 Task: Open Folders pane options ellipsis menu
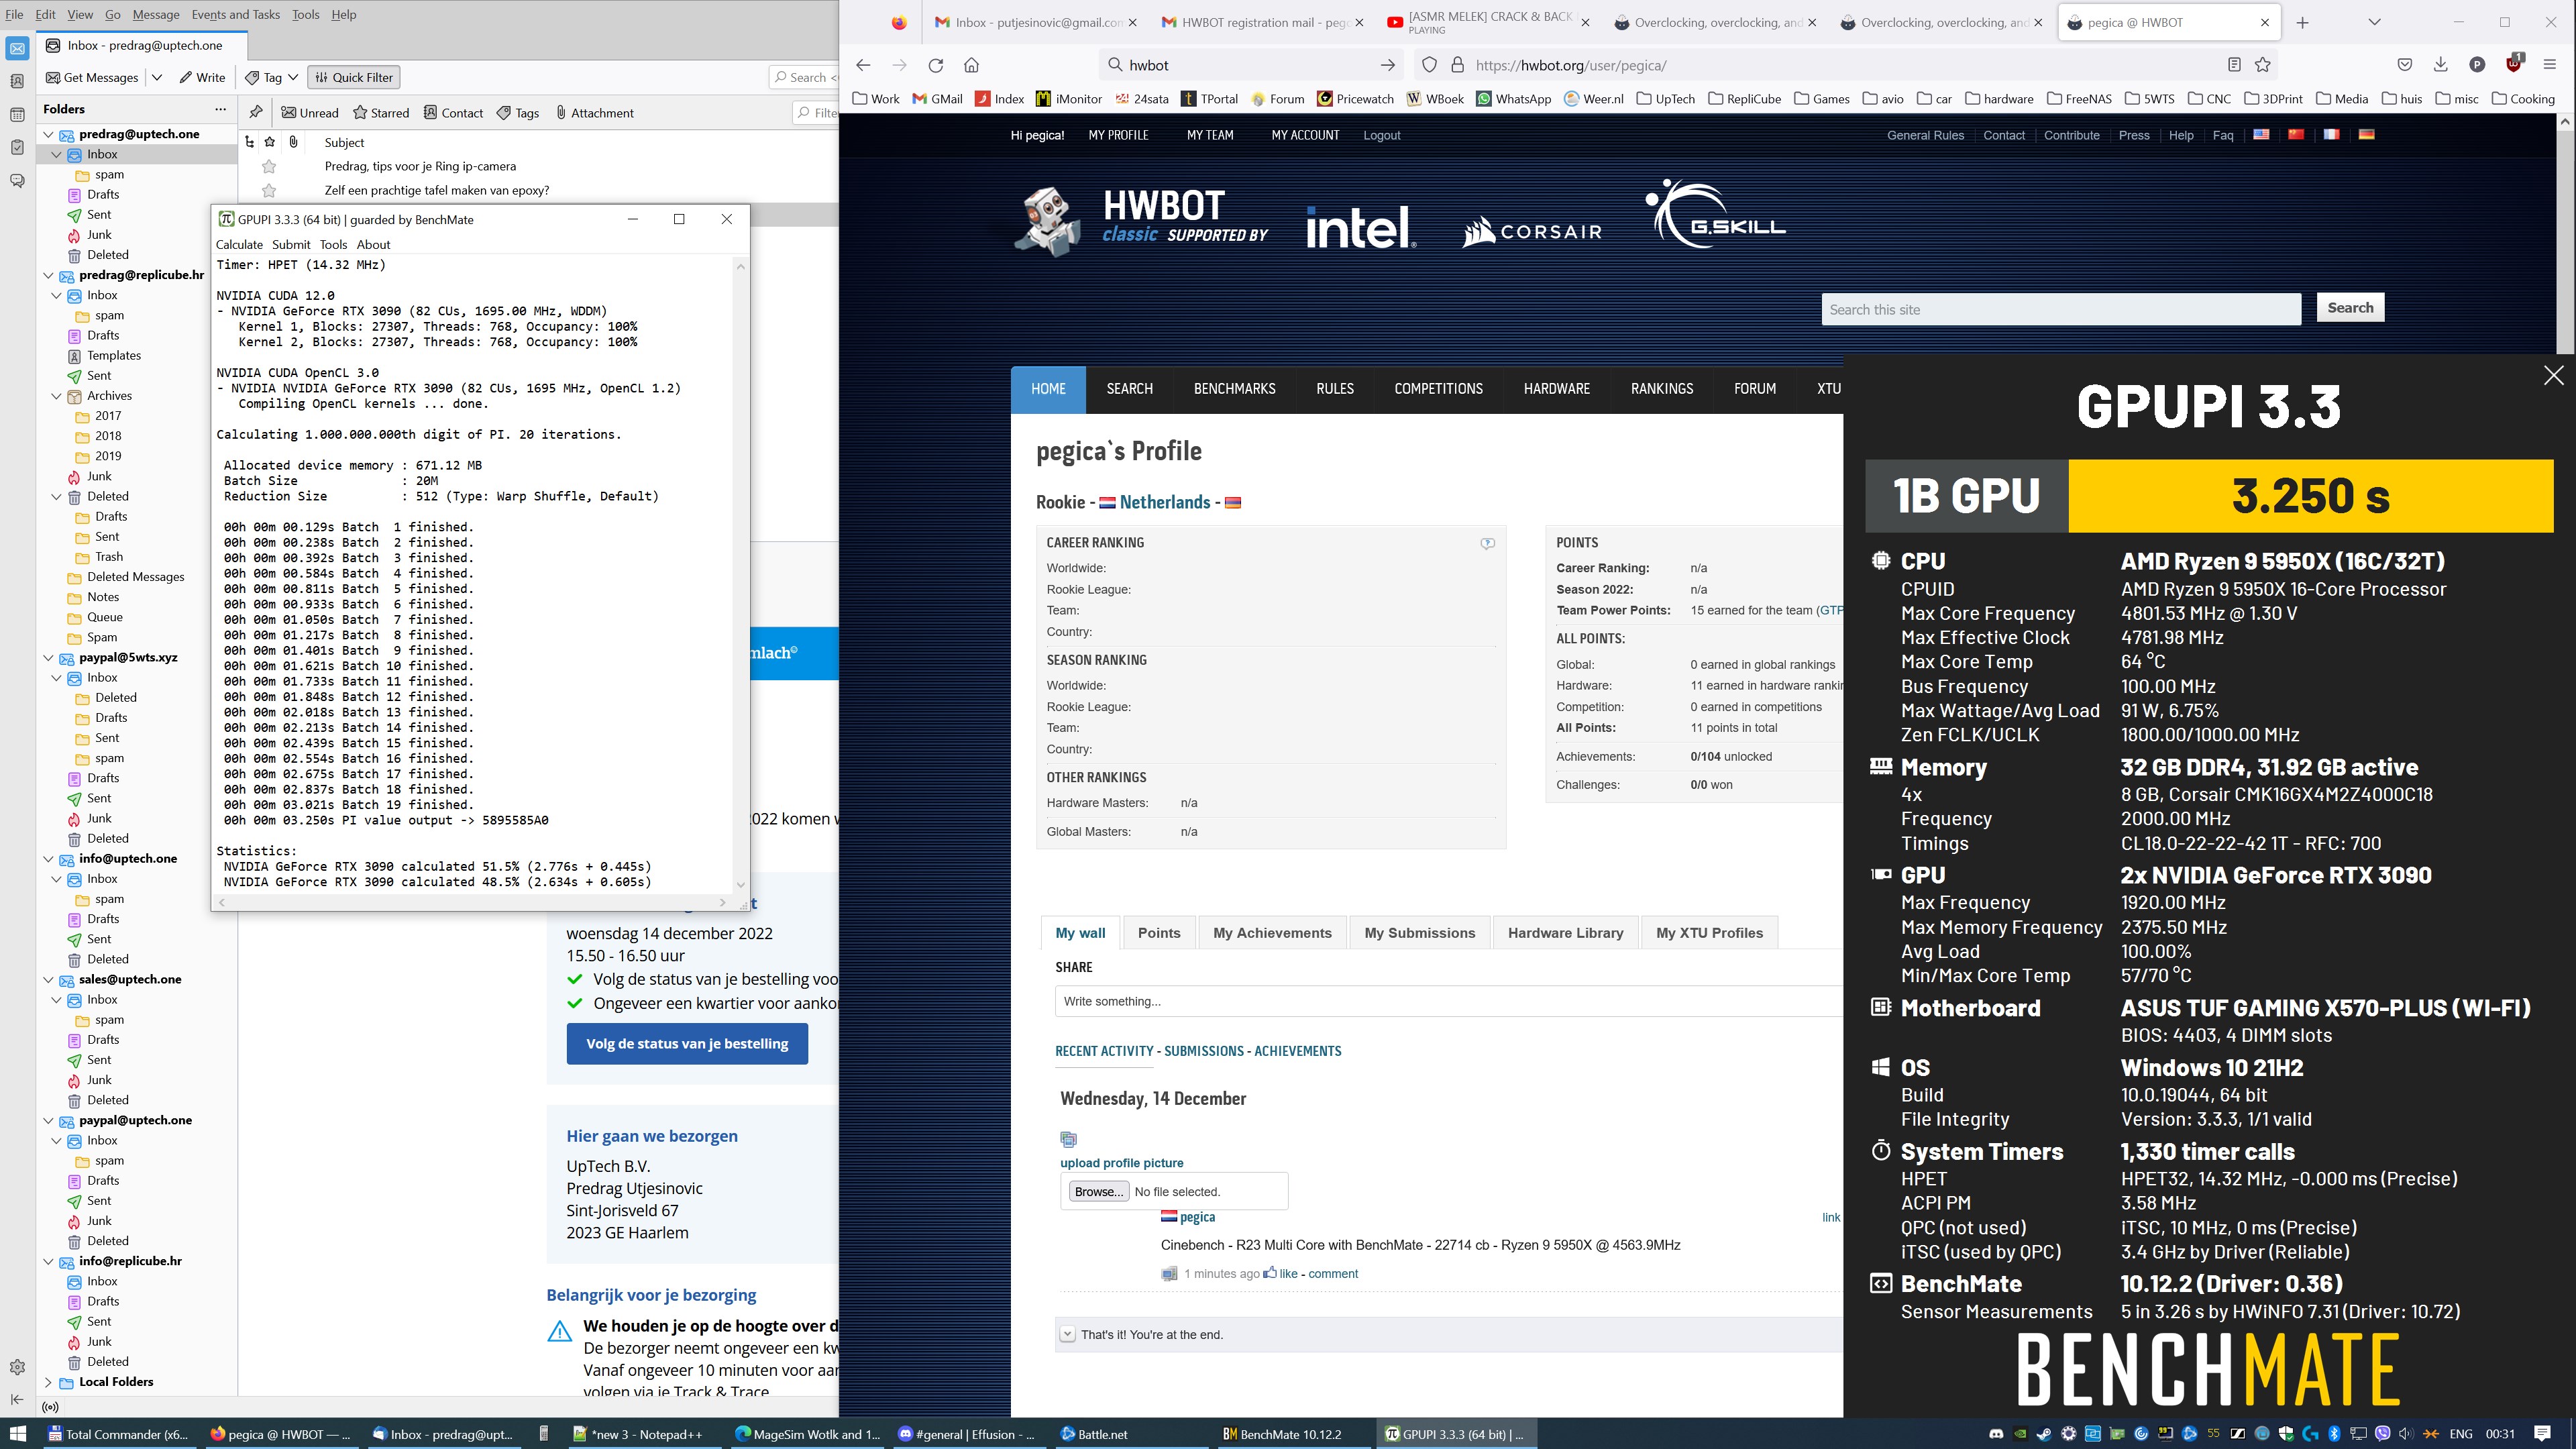tap(221, 109)
